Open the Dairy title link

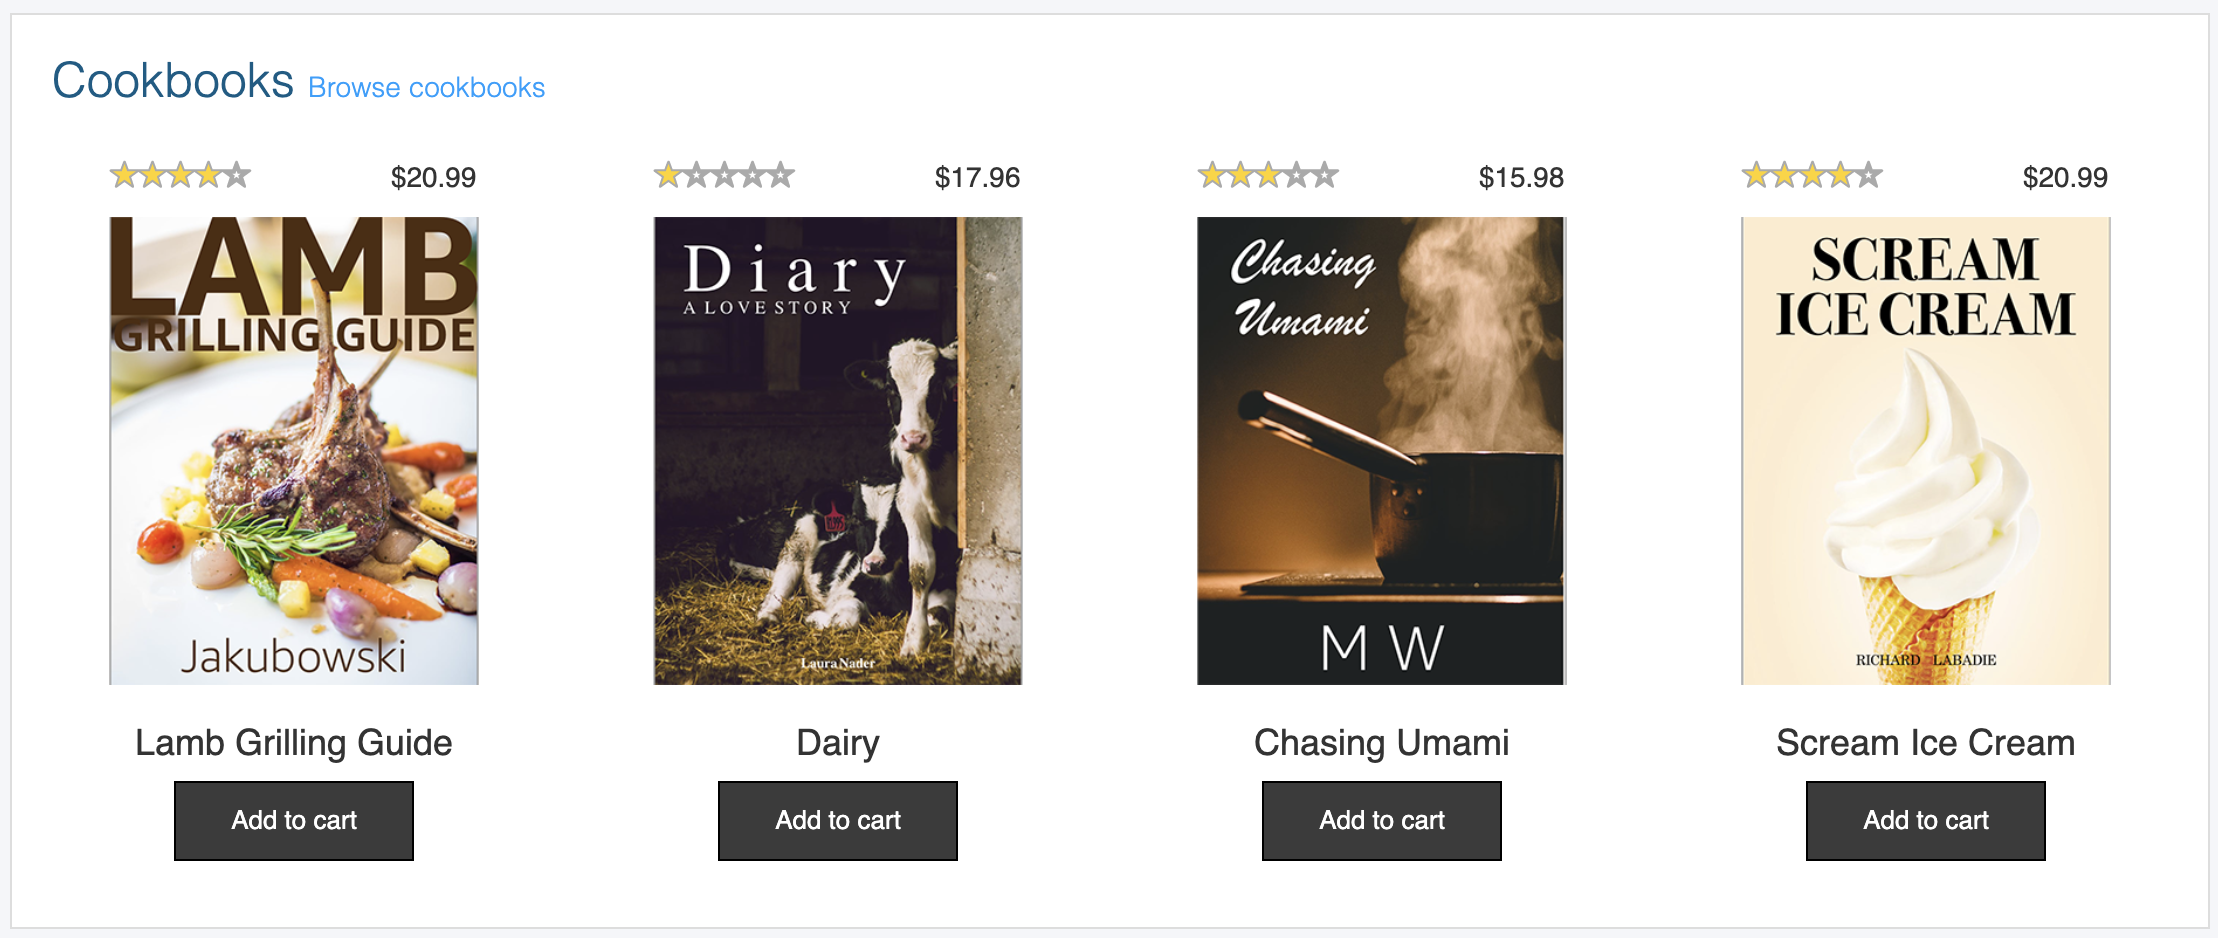coord(838,743)
